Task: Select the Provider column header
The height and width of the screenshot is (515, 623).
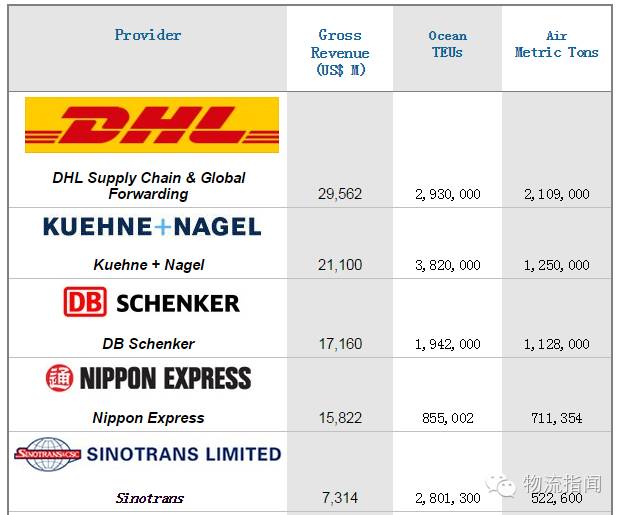Action: click(x=148, y=35)
